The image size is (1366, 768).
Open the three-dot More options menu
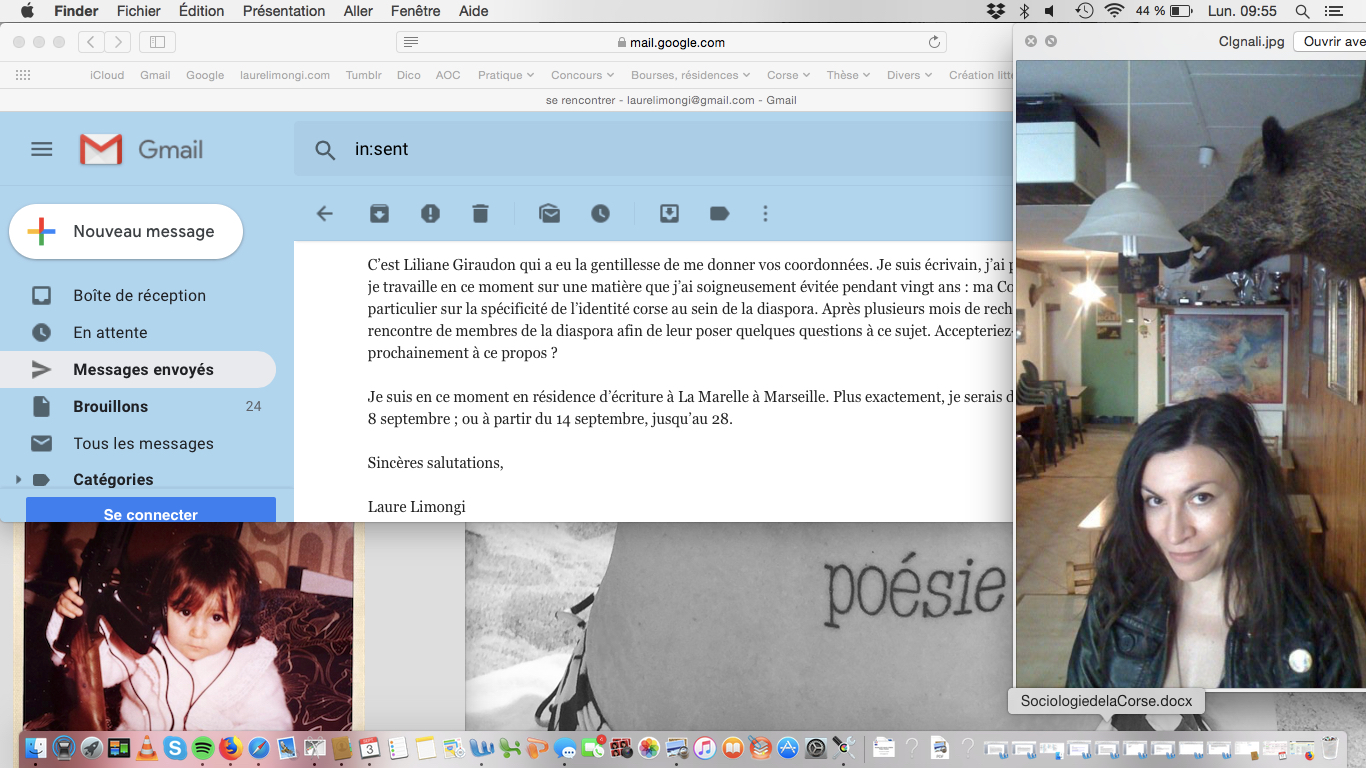pyautogui.click(x=765, y=213)
